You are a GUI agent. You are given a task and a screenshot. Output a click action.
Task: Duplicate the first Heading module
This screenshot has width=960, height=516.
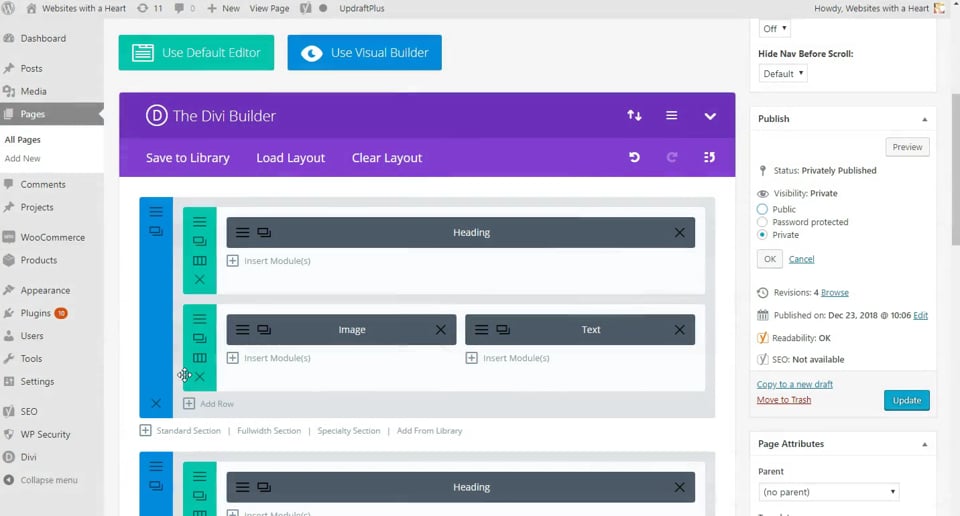pos(264,233)
